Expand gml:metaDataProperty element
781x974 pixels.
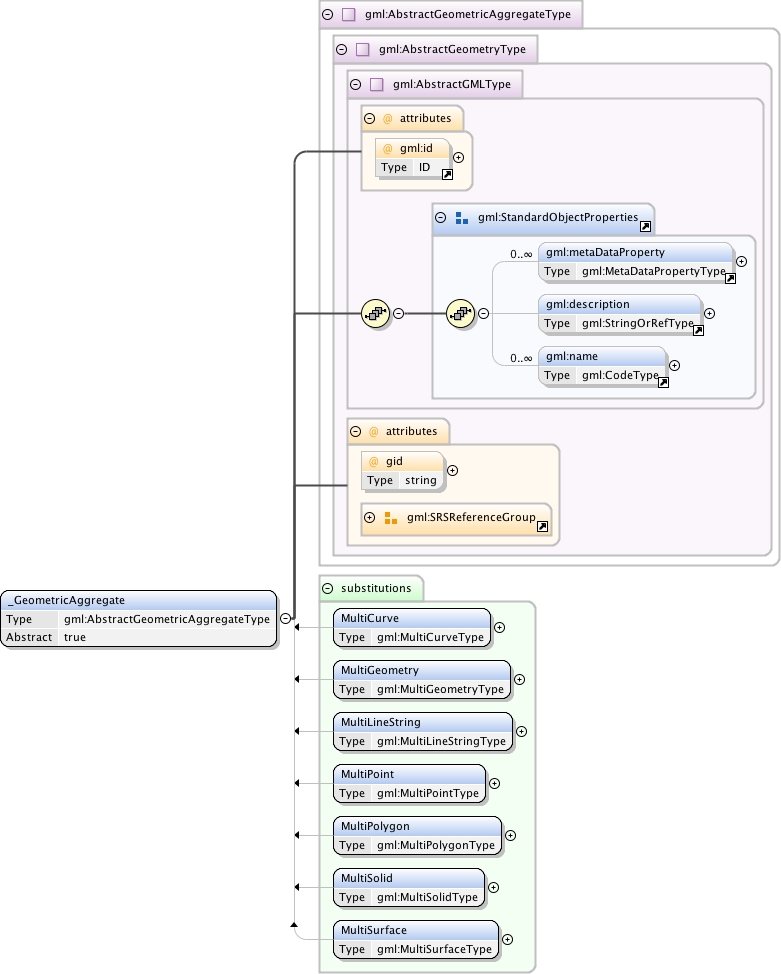[x=741, y=262]
